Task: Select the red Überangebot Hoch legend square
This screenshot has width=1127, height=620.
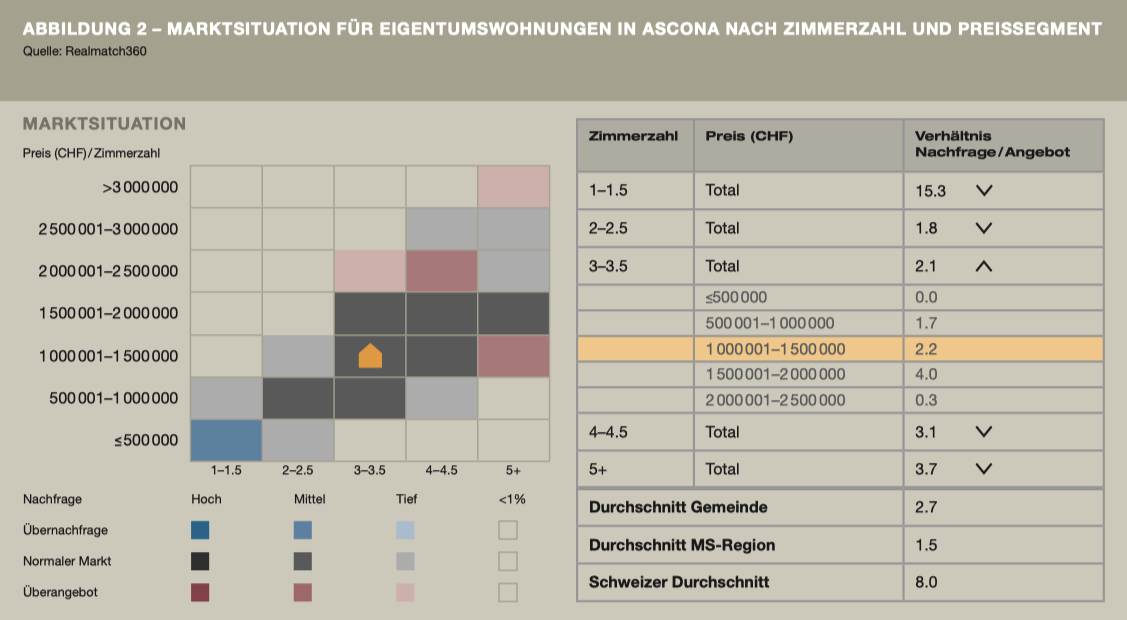Action: (200, 591)
